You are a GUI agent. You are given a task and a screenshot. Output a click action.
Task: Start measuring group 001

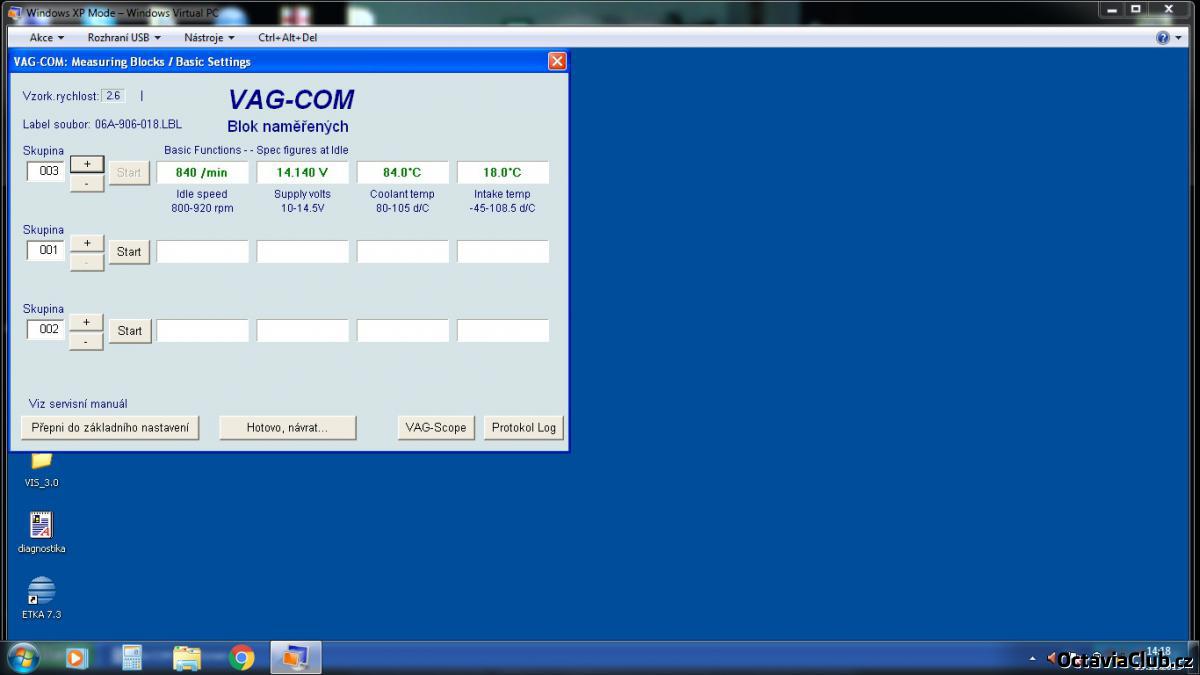[x=129, y=252]
